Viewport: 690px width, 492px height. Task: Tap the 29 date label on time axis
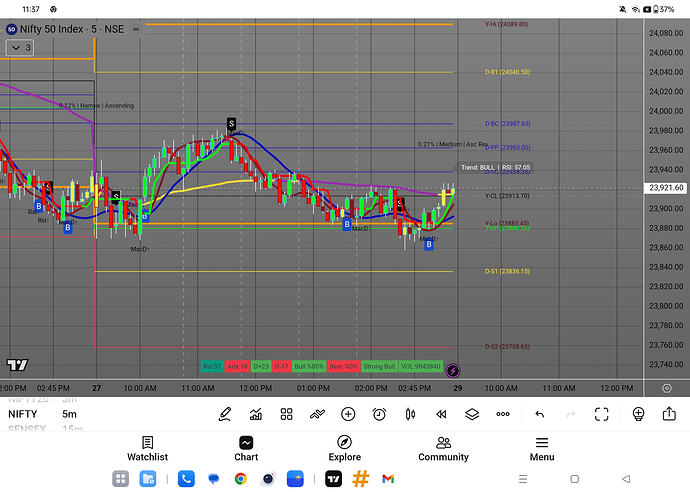[x=458, y=388]
